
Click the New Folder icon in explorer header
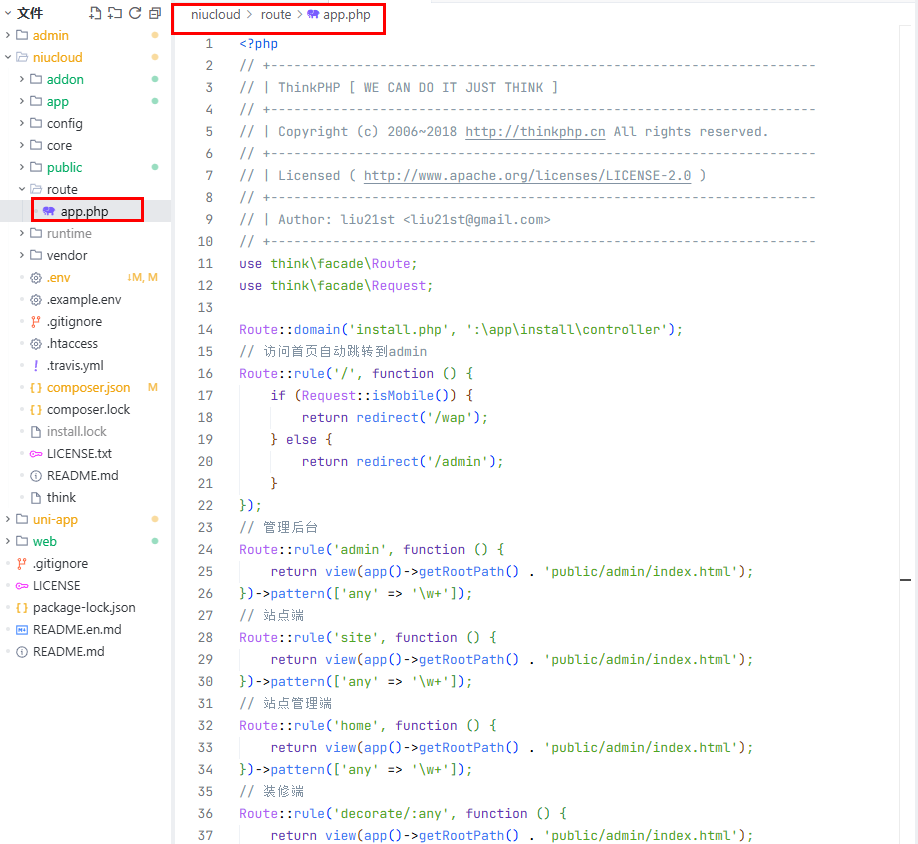point(115,13)
